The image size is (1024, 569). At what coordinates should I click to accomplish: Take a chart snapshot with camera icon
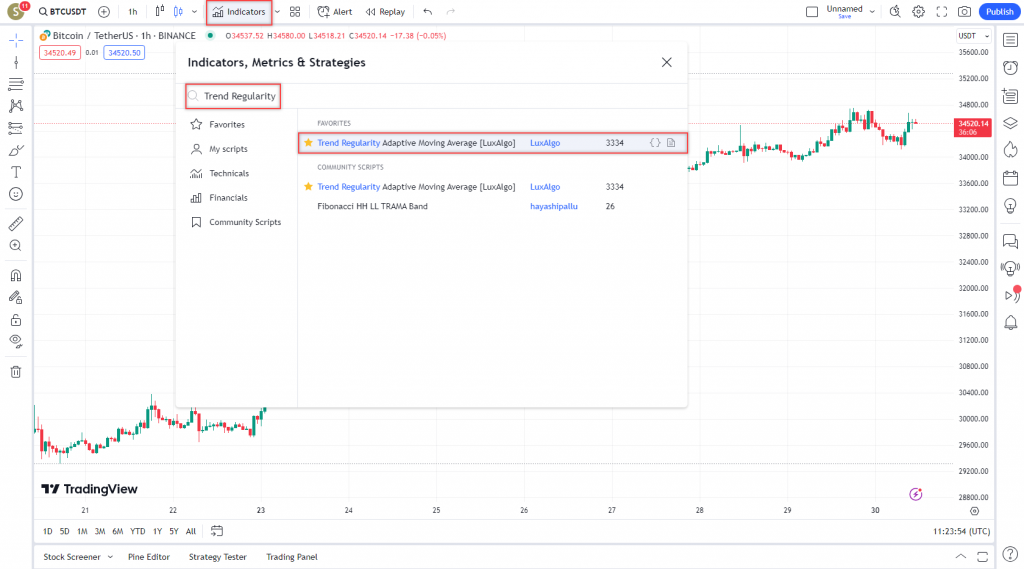[965, 12]
